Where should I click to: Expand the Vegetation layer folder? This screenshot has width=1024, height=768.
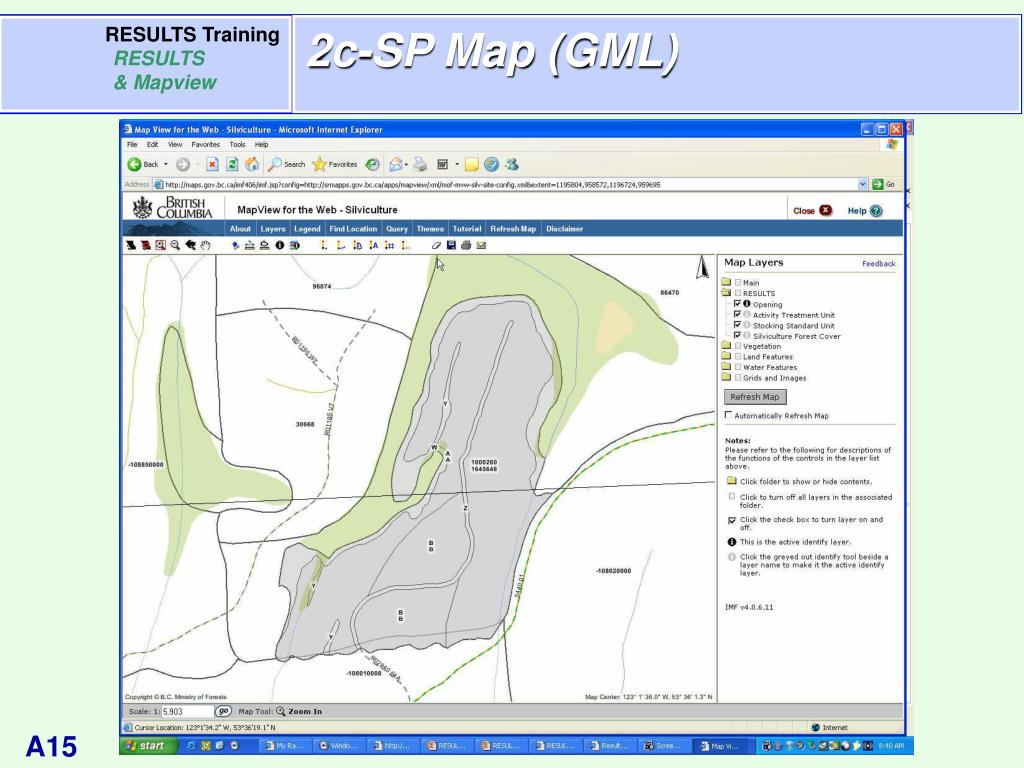[x=726, y=345]
